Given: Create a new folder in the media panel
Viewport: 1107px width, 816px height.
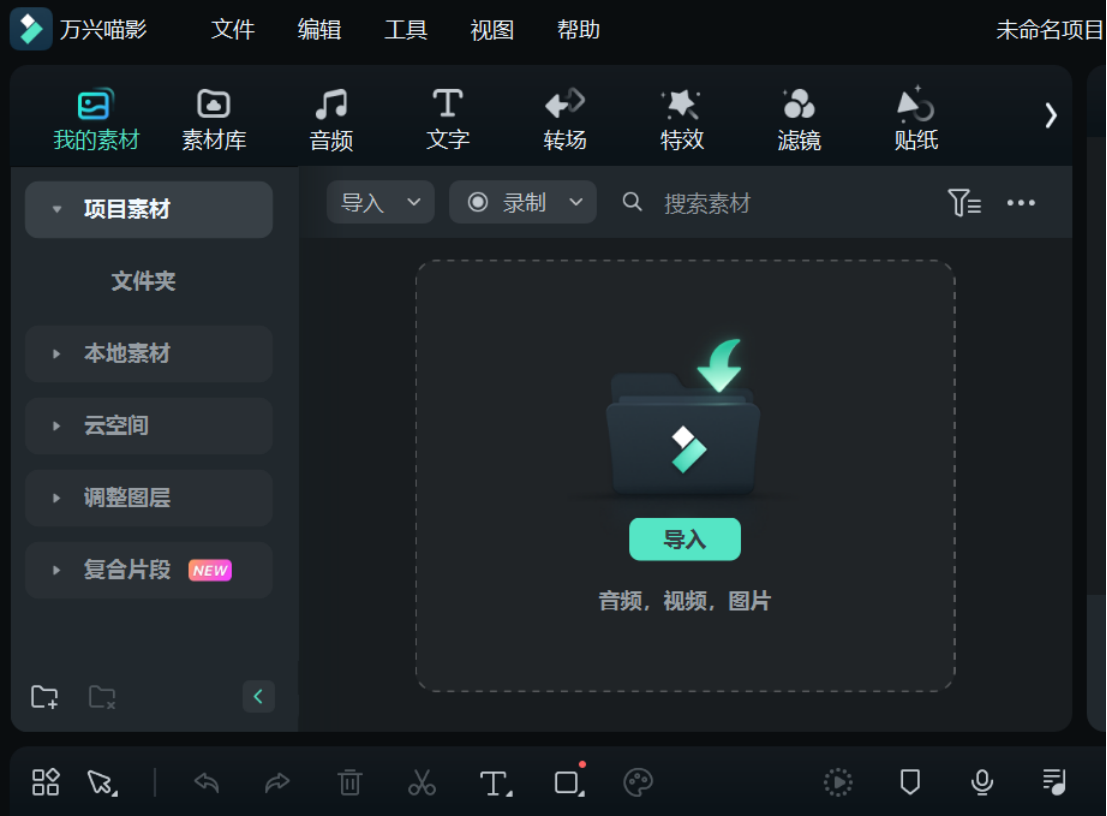Looking at the screenshot, I should [44, 697].
